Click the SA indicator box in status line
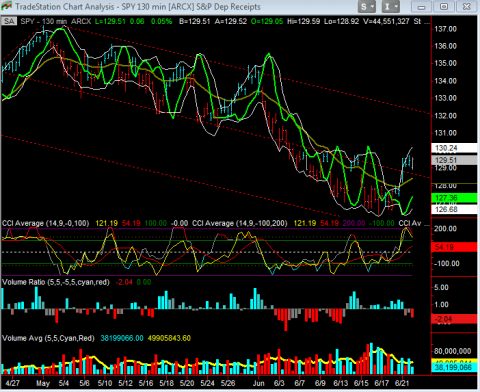 click(9, 21)
